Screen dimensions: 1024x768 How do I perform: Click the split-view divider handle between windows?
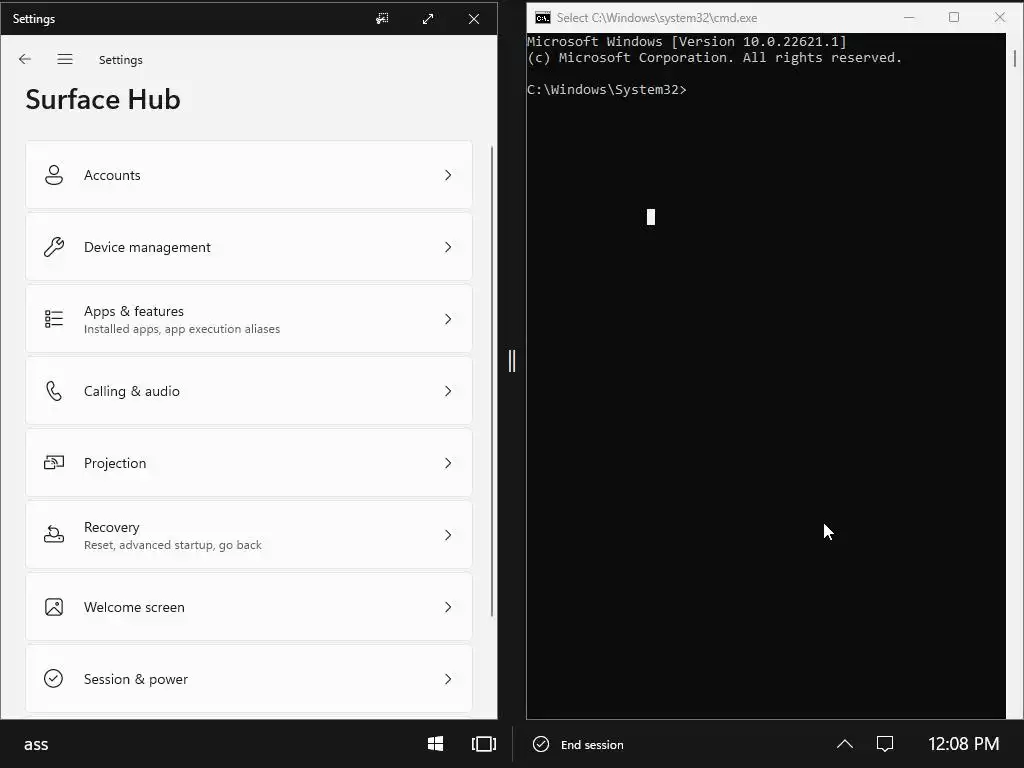(x=512, y=360)
